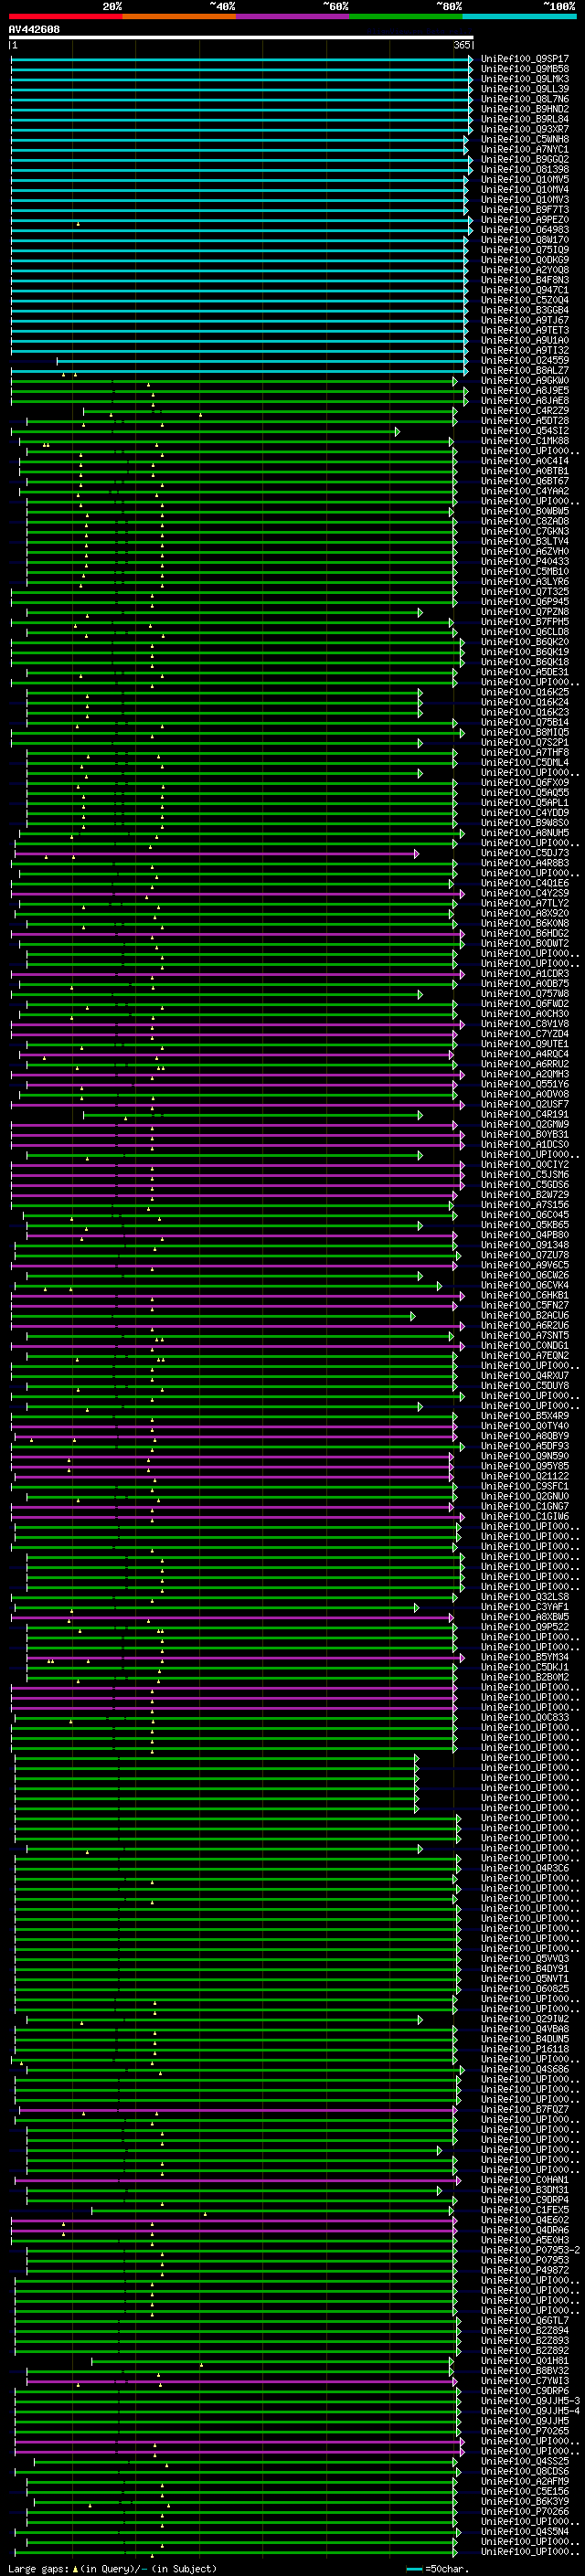Select the UniRef100_P07953-2 label

pyautogui.click(x=530, y=2250)
